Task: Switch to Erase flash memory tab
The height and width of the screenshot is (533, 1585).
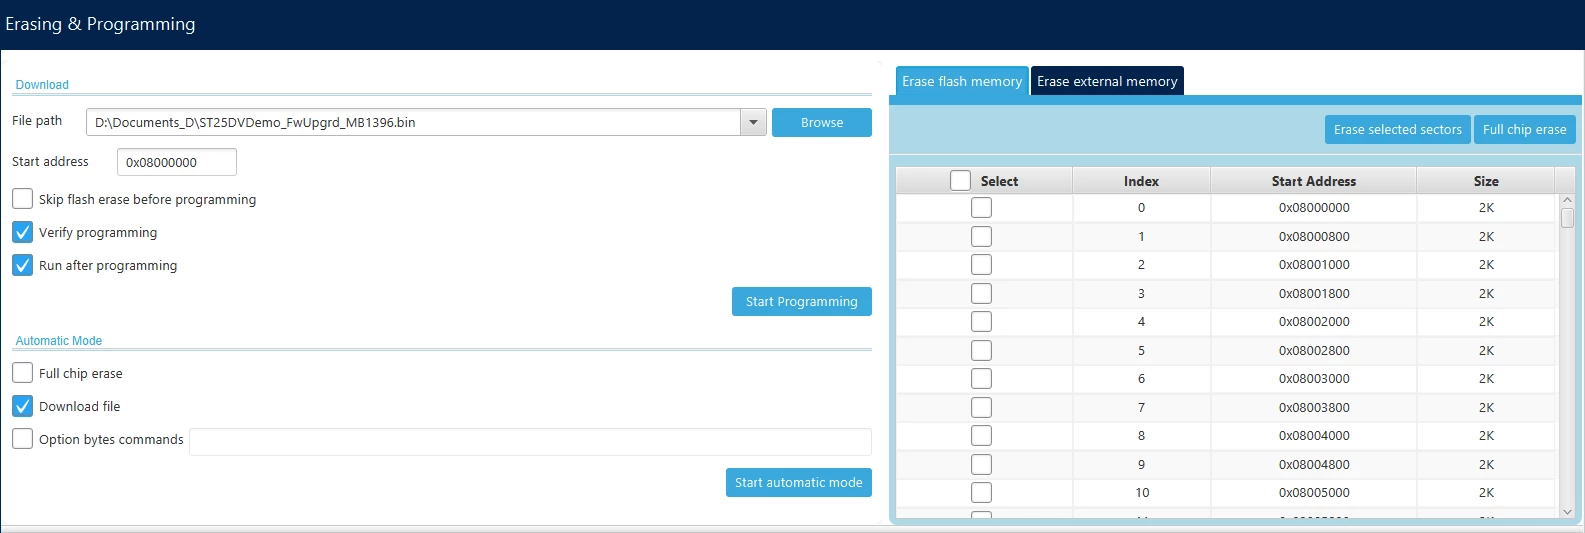Action: [962, 81]
